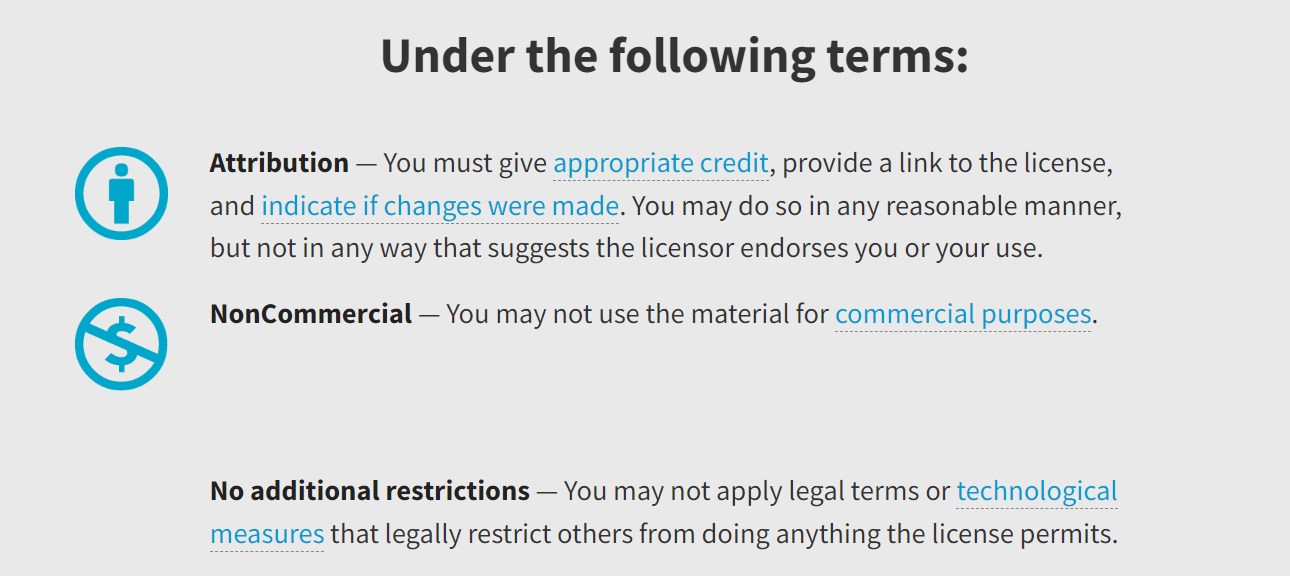Follow the "commercial purposes" link
This screenshot has height=576, width=1290.
[963, 314]
